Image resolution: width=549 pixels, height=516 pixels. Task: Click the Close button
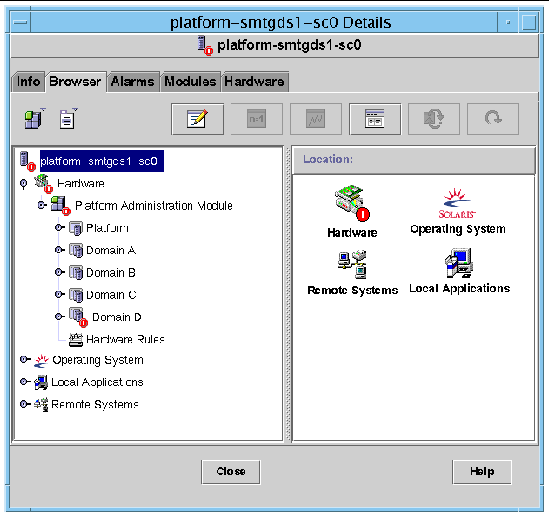(231, 472)
